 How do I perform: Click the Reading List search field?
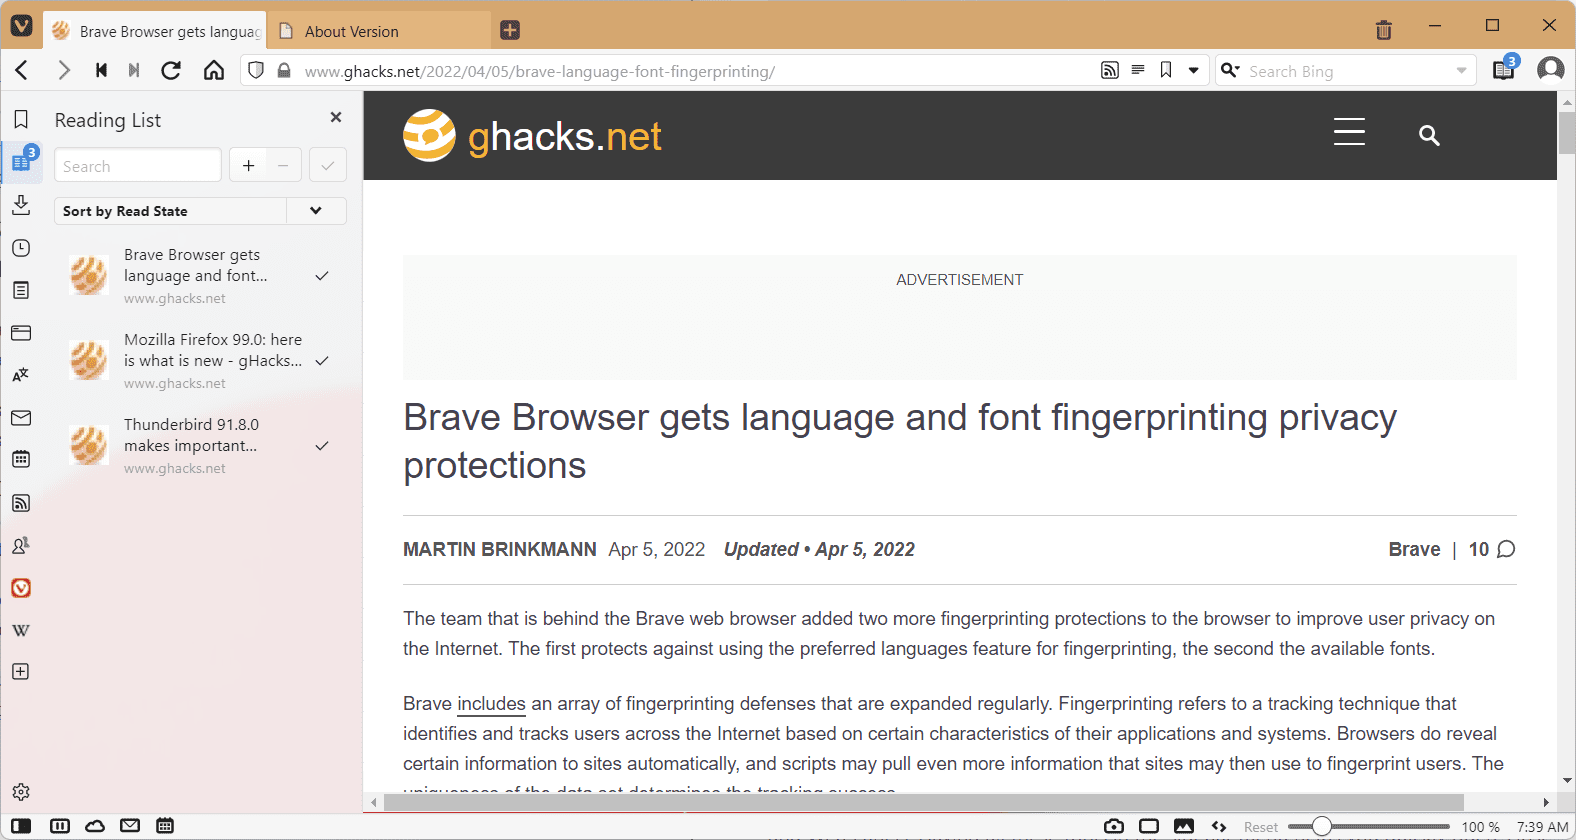pyautogui.click(x=138, y=165)
